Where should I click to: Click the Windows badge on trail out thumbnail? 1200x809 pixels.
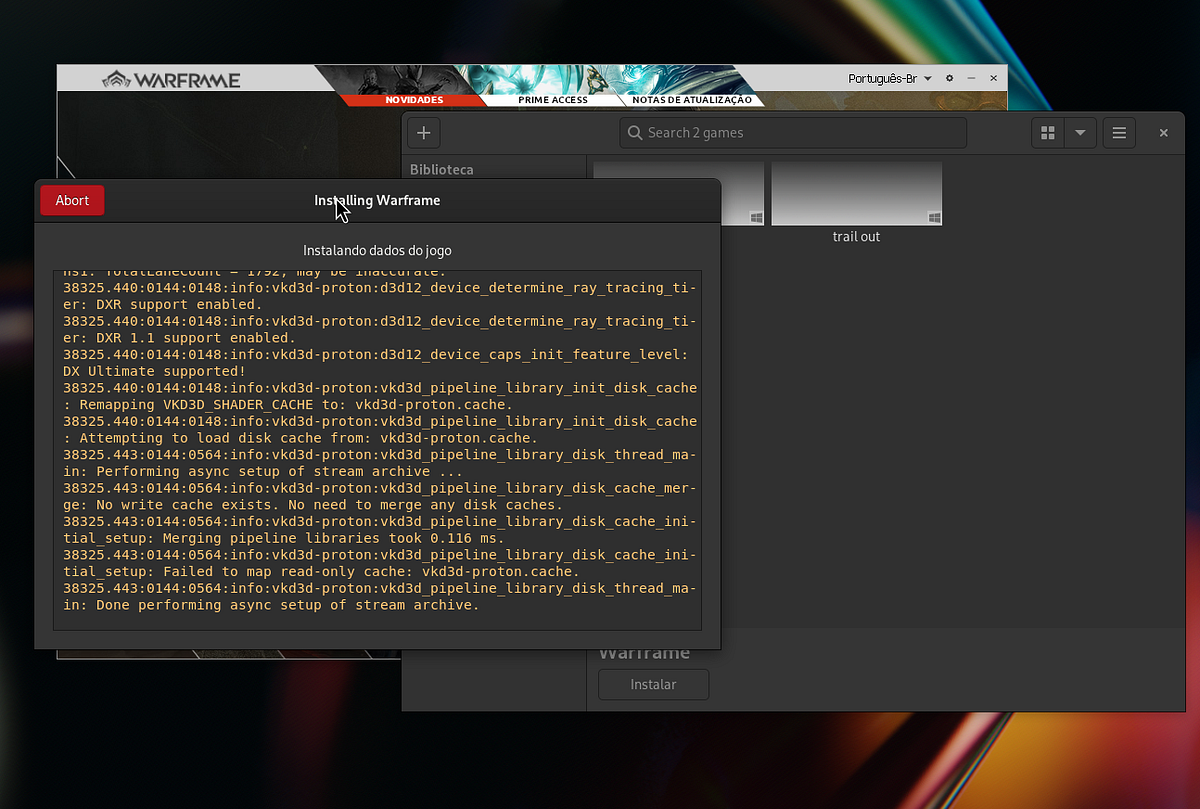pyautogui.click(x=933, y=215)
